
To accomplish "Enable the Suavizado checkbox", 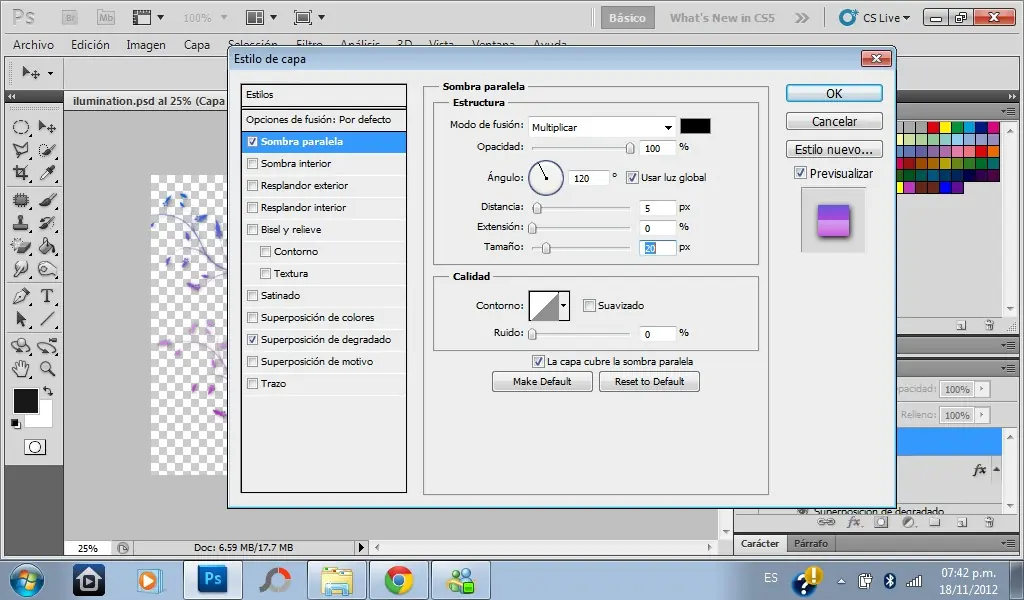I will (x=589, y=306).
